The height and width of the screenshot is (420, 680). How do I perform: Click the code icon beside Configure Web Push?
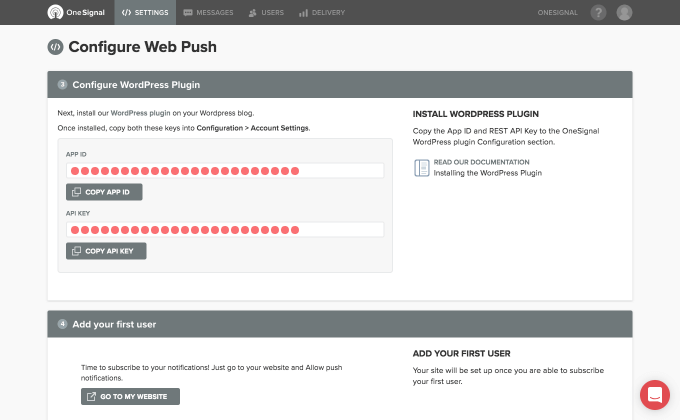click(x=55, y=47)
